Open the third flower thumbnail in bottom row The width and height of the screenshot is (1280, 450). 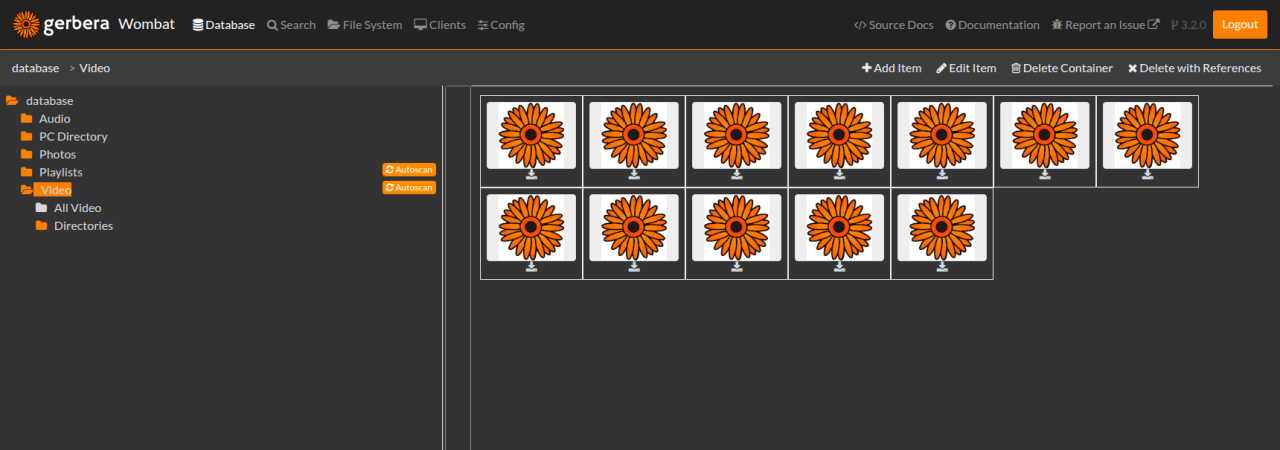737,227
